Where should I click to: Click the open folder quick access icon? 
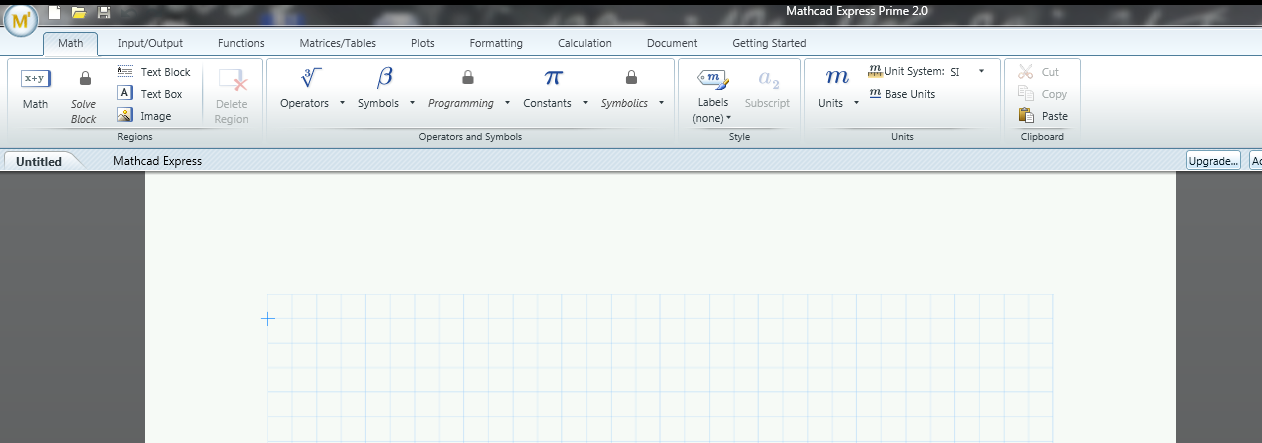coord(78,12)
